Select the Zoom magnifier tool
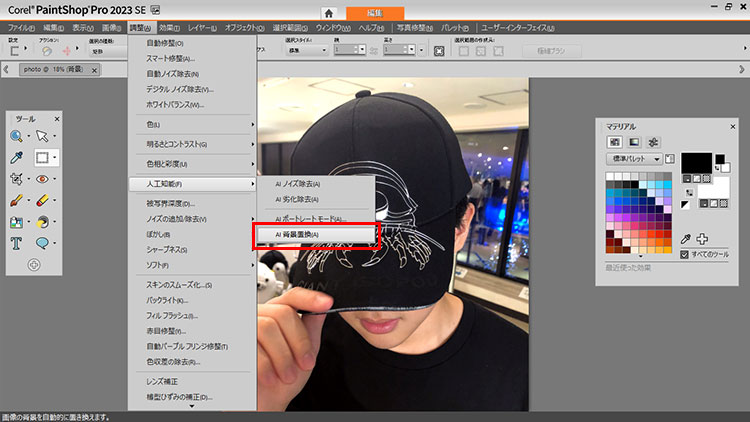Screen dimensions: 750x422 click(17, 136)
